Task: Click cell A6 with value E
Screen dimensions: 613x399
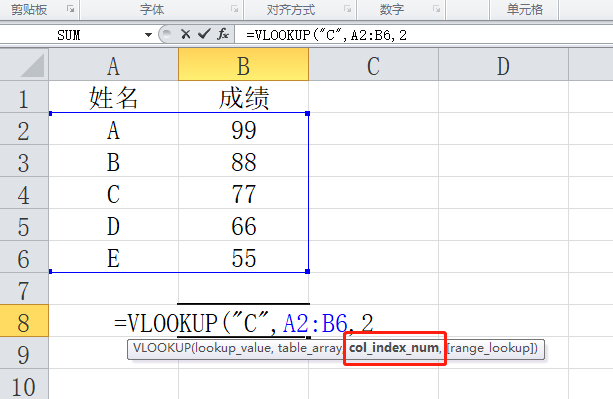Action: [113, 257]
